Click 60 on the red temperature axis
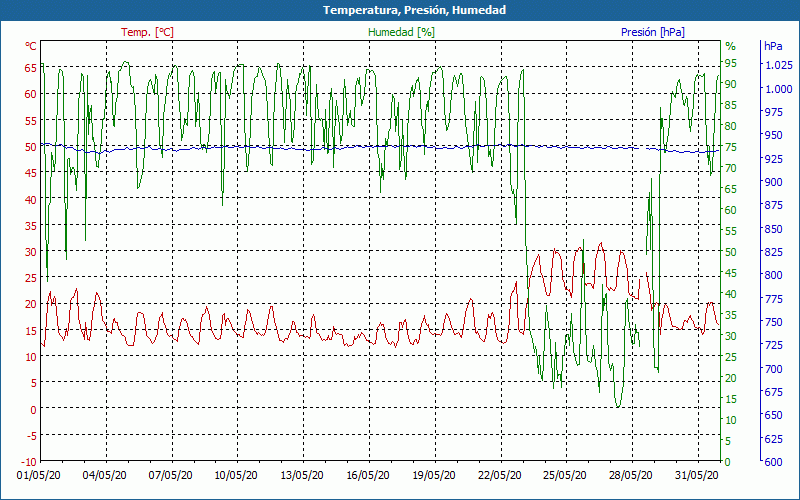Viewport: 800px width, 500px height. 31,94
